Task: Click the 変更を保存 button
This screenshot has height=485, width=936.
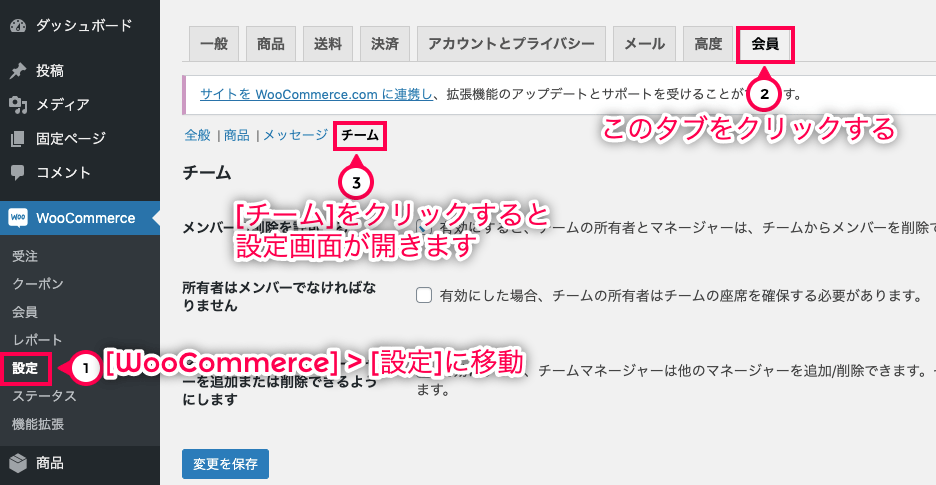Action: pyautogui.click(x=225, y=464)
